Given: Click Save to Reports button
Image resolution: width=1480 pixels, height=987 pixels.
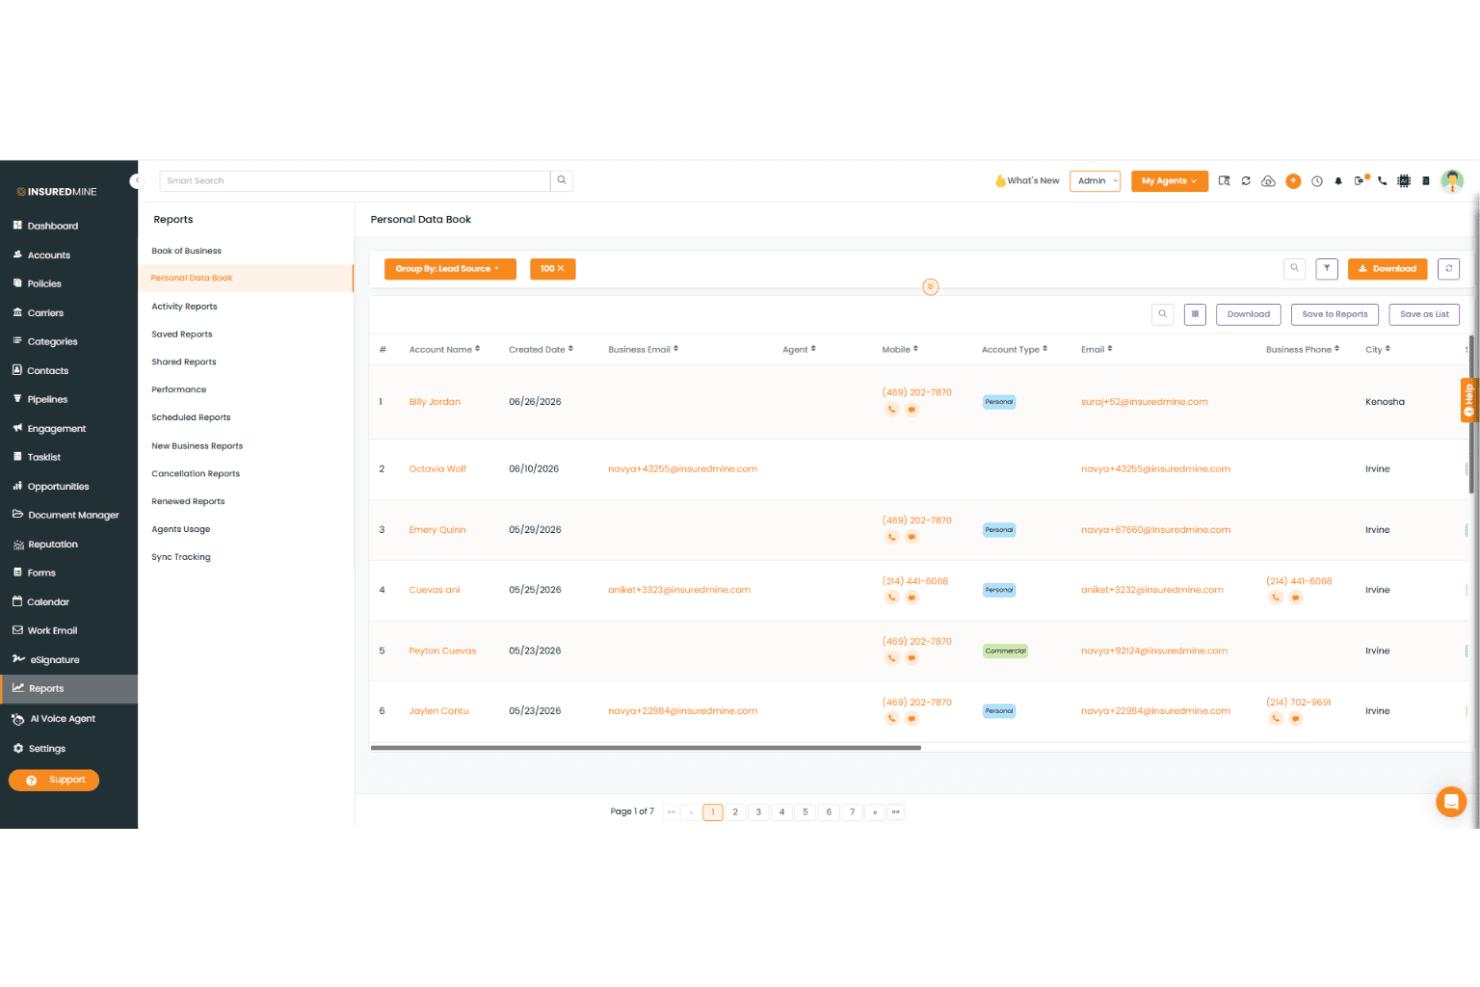Looking at the screenshot, I should point(1335,314).
